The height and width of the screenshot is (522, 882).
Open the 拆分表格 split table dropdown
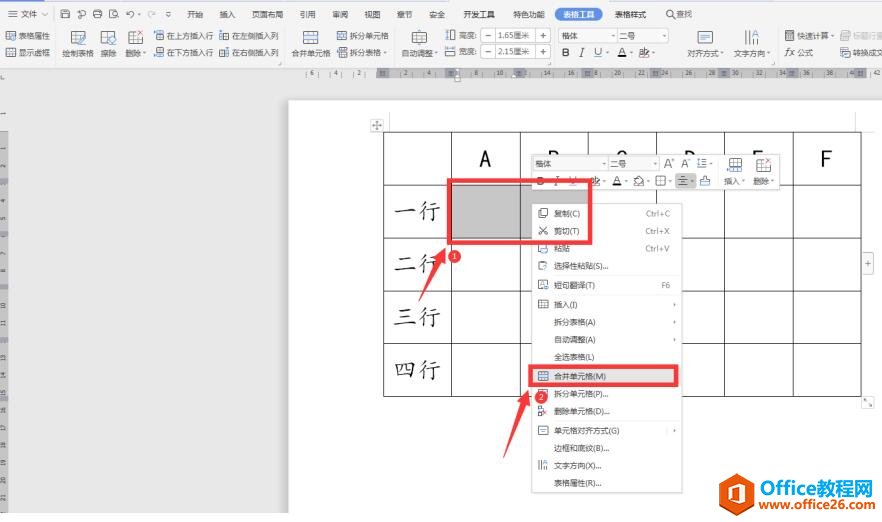coord(362,52)
